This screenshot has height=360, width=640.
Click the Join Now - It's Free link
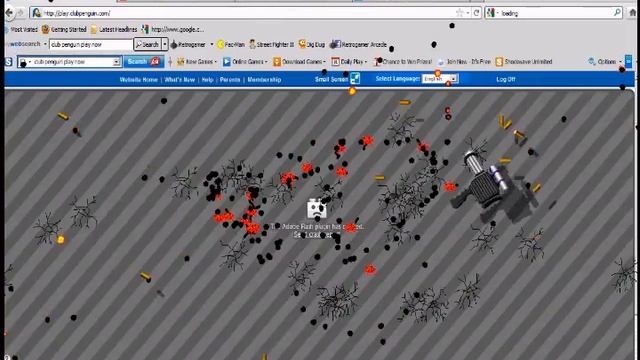click(464, 62)
